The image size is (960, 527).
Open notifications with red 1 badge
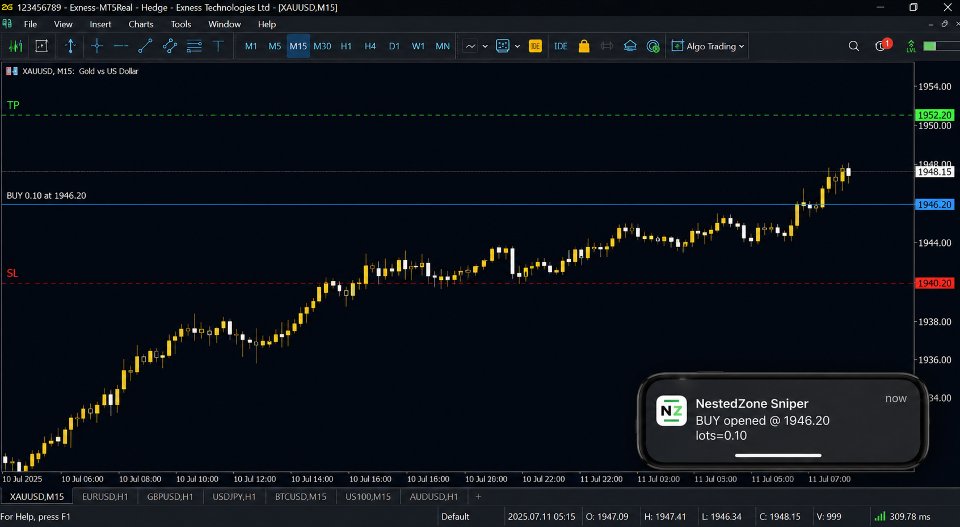click(883, 45)
